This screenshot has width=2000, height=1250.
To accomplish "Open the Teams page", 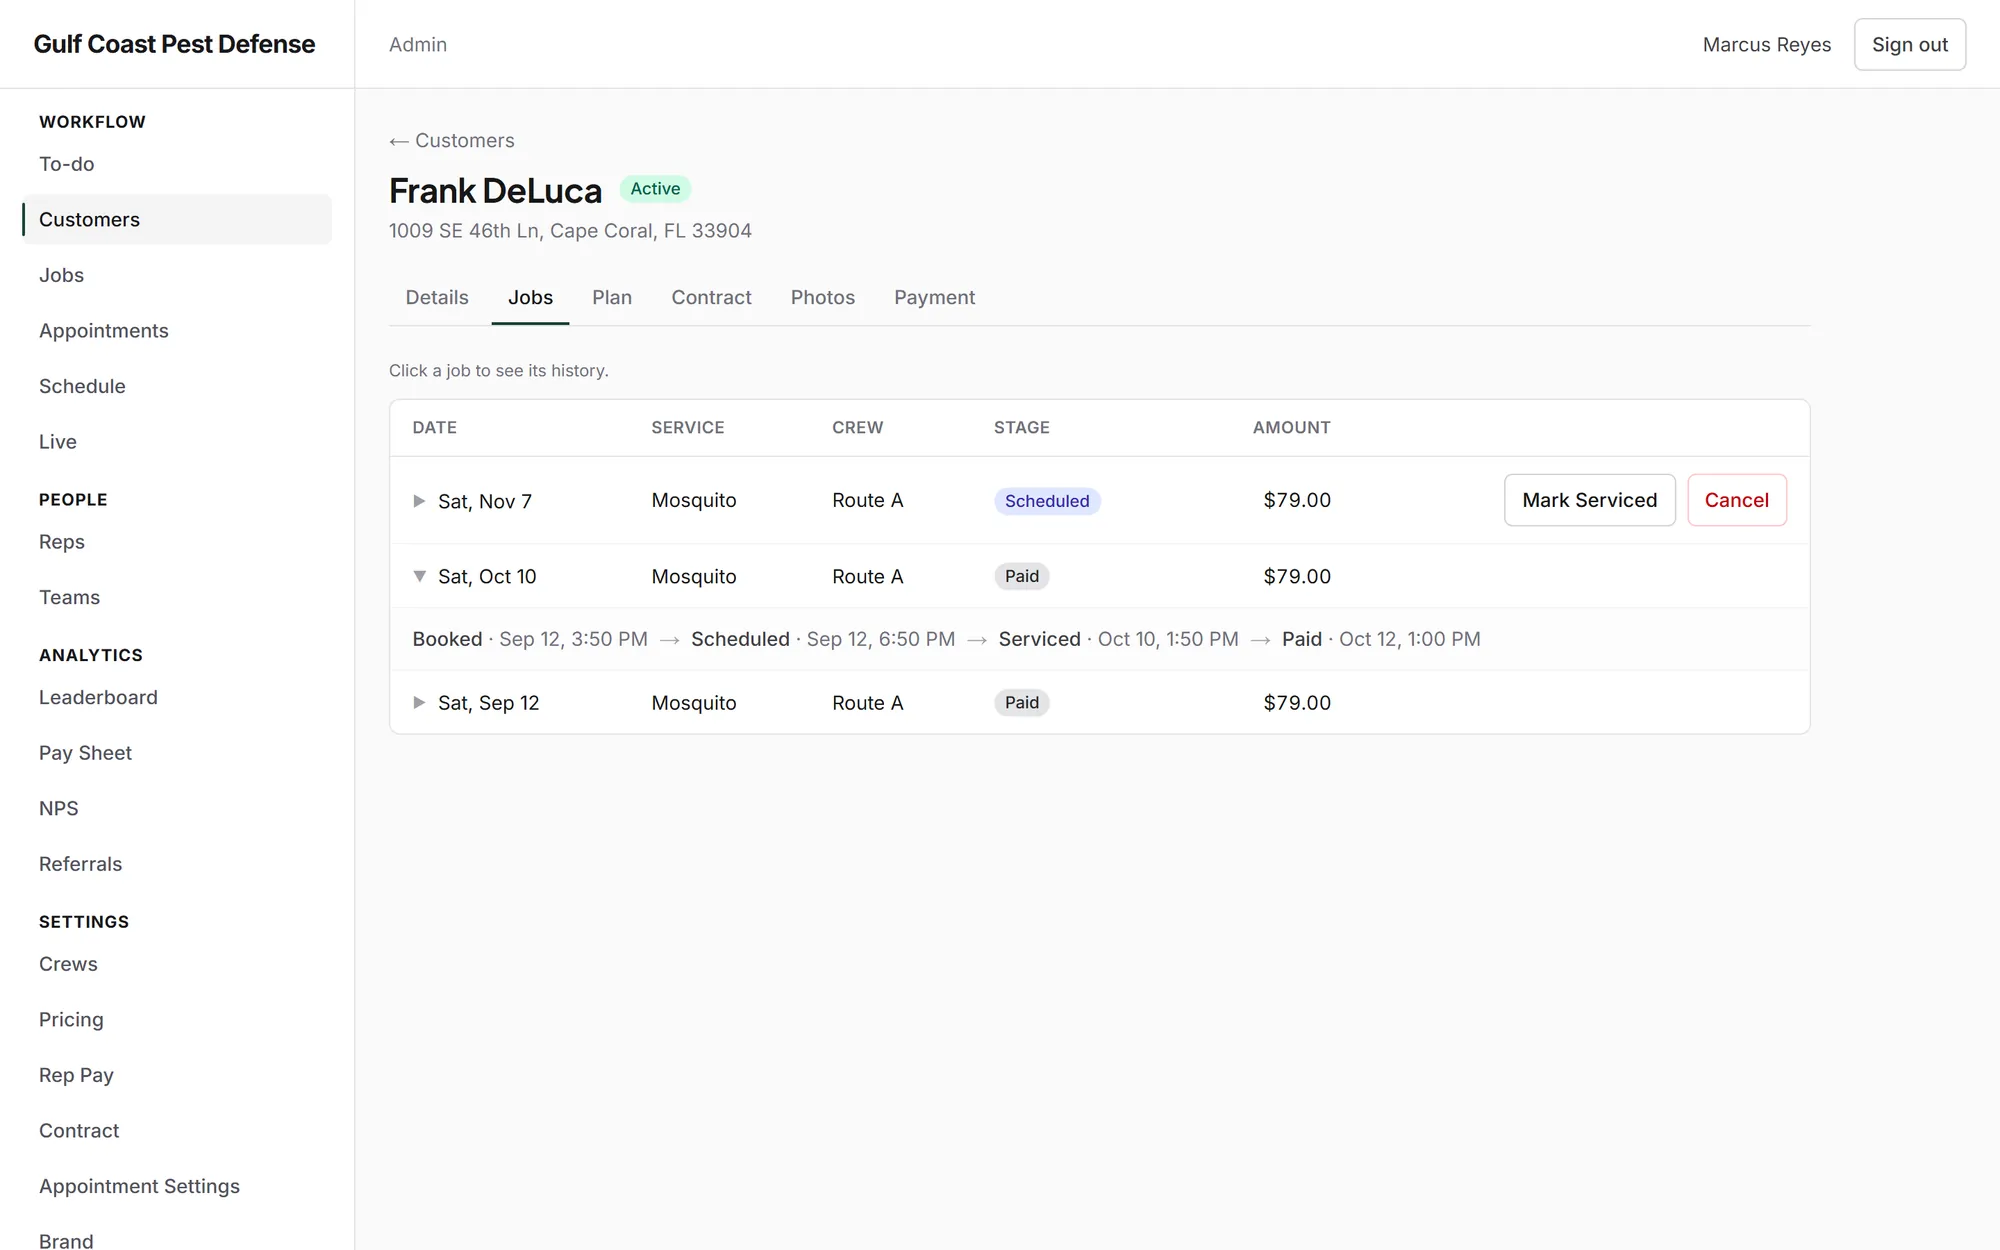I will click(177, 597).
